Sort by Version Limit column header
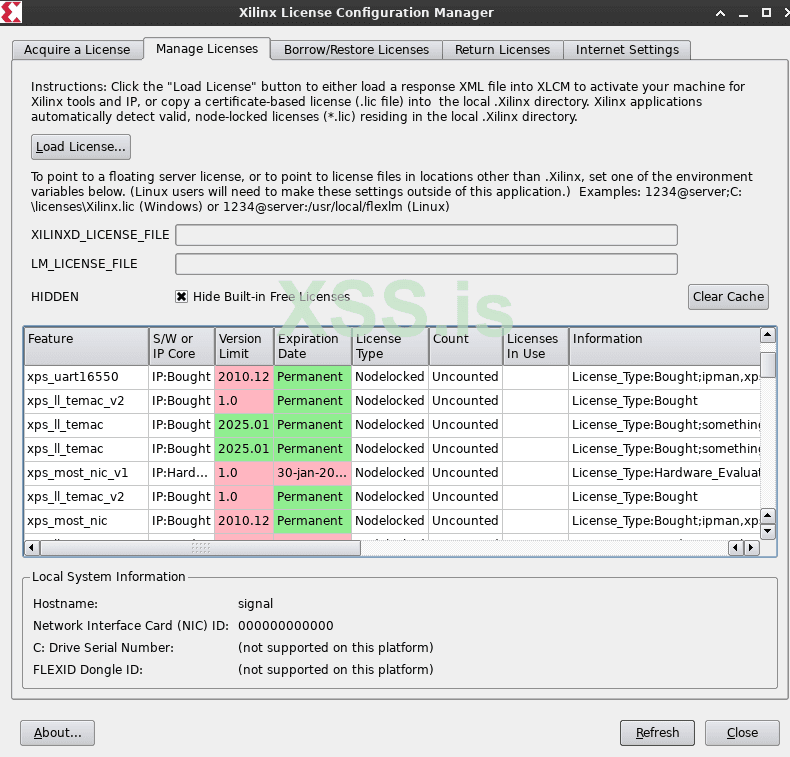This screenshot has width=790, height=757. [x=244, y=347]
